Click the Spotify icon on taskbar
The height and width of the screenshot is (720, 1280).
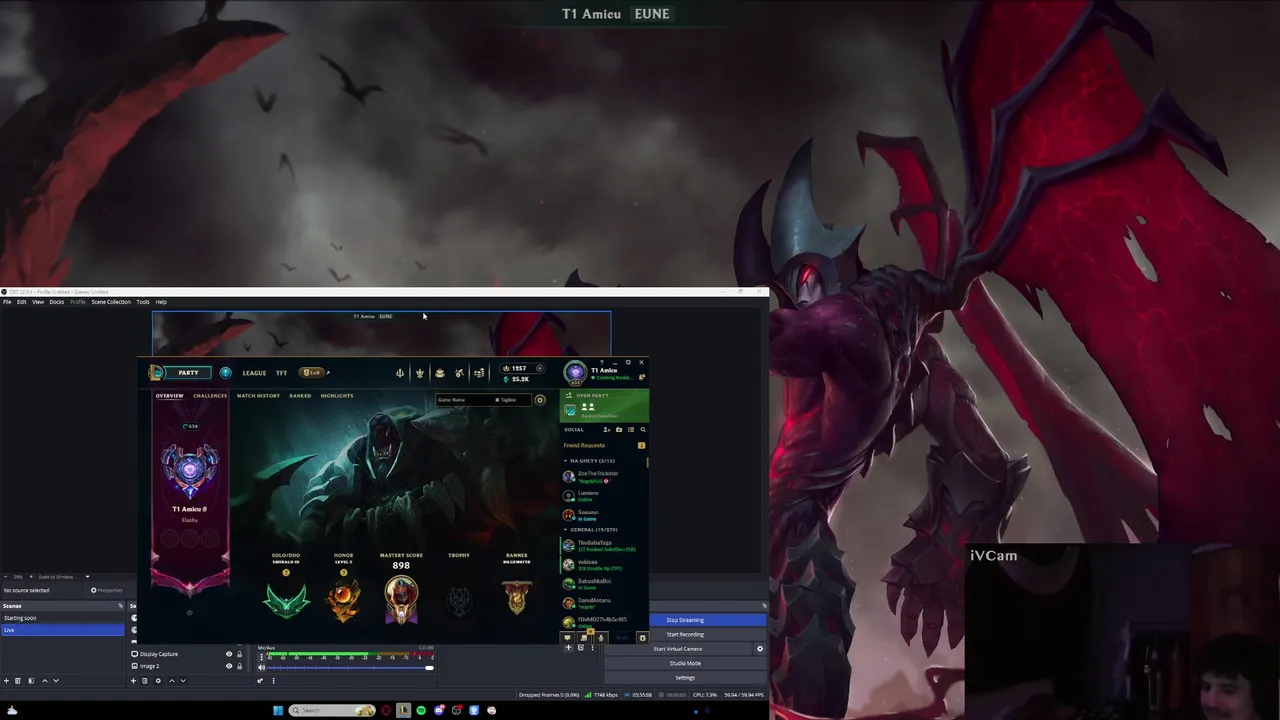coord(421,711)
